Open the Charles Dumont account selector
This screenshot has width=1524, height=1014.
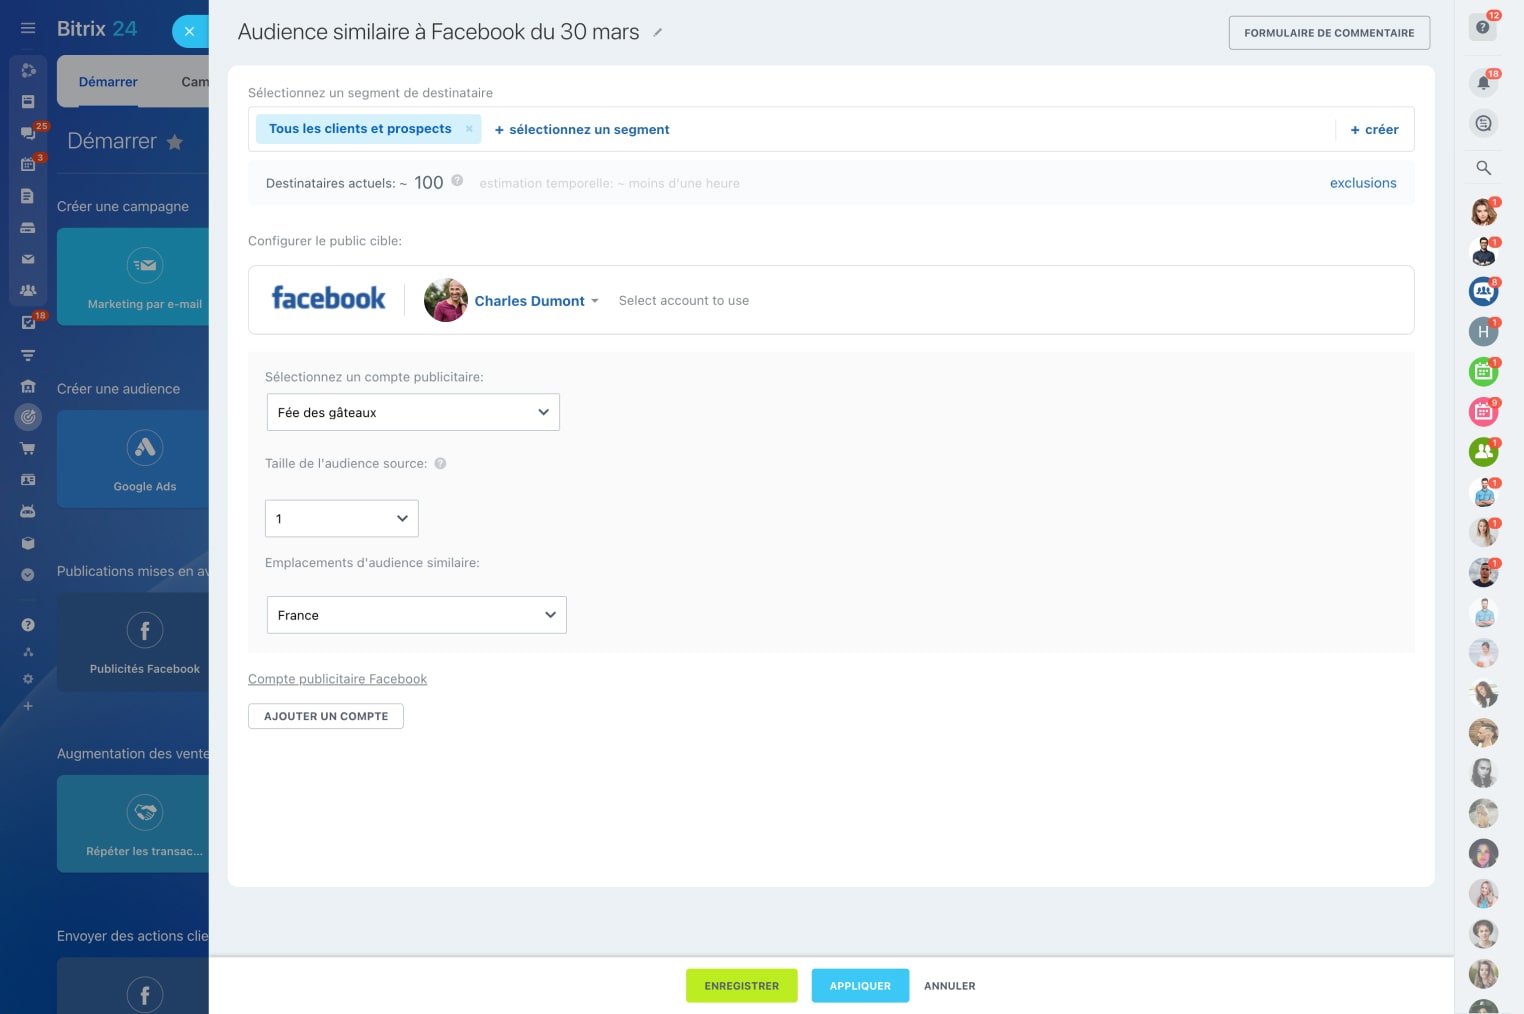(536, 301)
